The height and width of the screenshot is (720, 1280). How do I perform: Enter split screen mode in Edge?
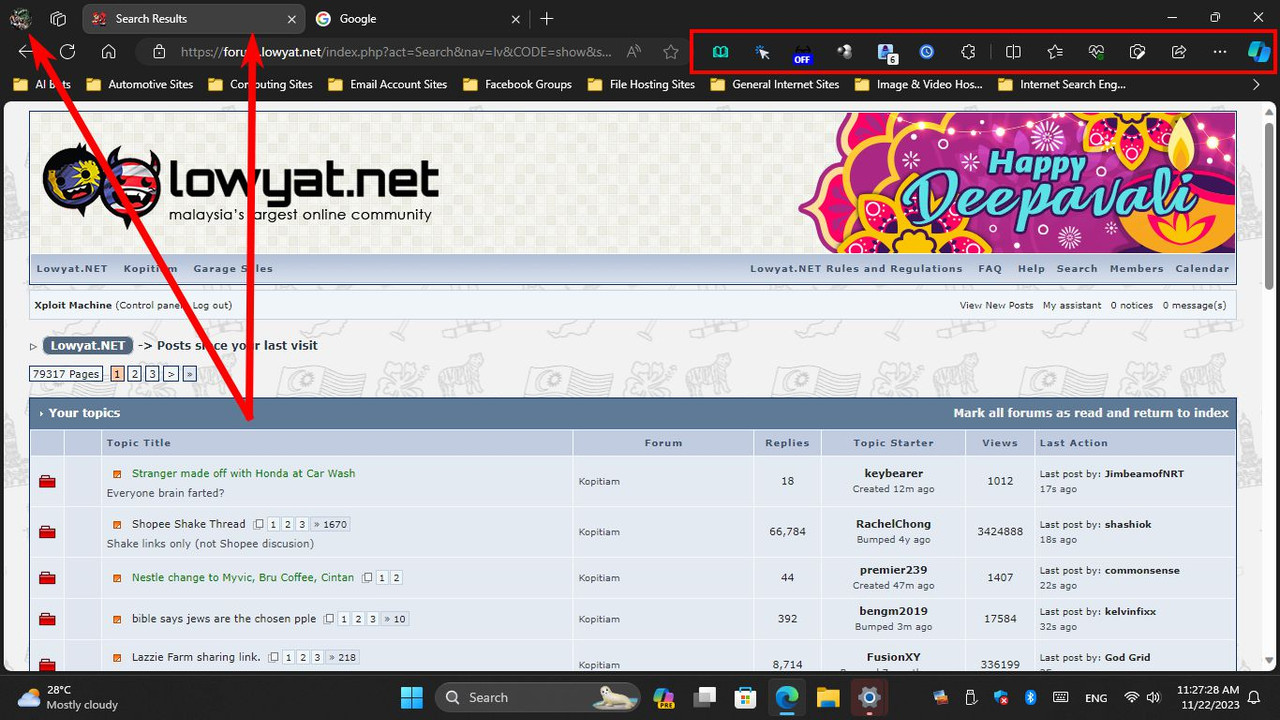click(1013, 51)
